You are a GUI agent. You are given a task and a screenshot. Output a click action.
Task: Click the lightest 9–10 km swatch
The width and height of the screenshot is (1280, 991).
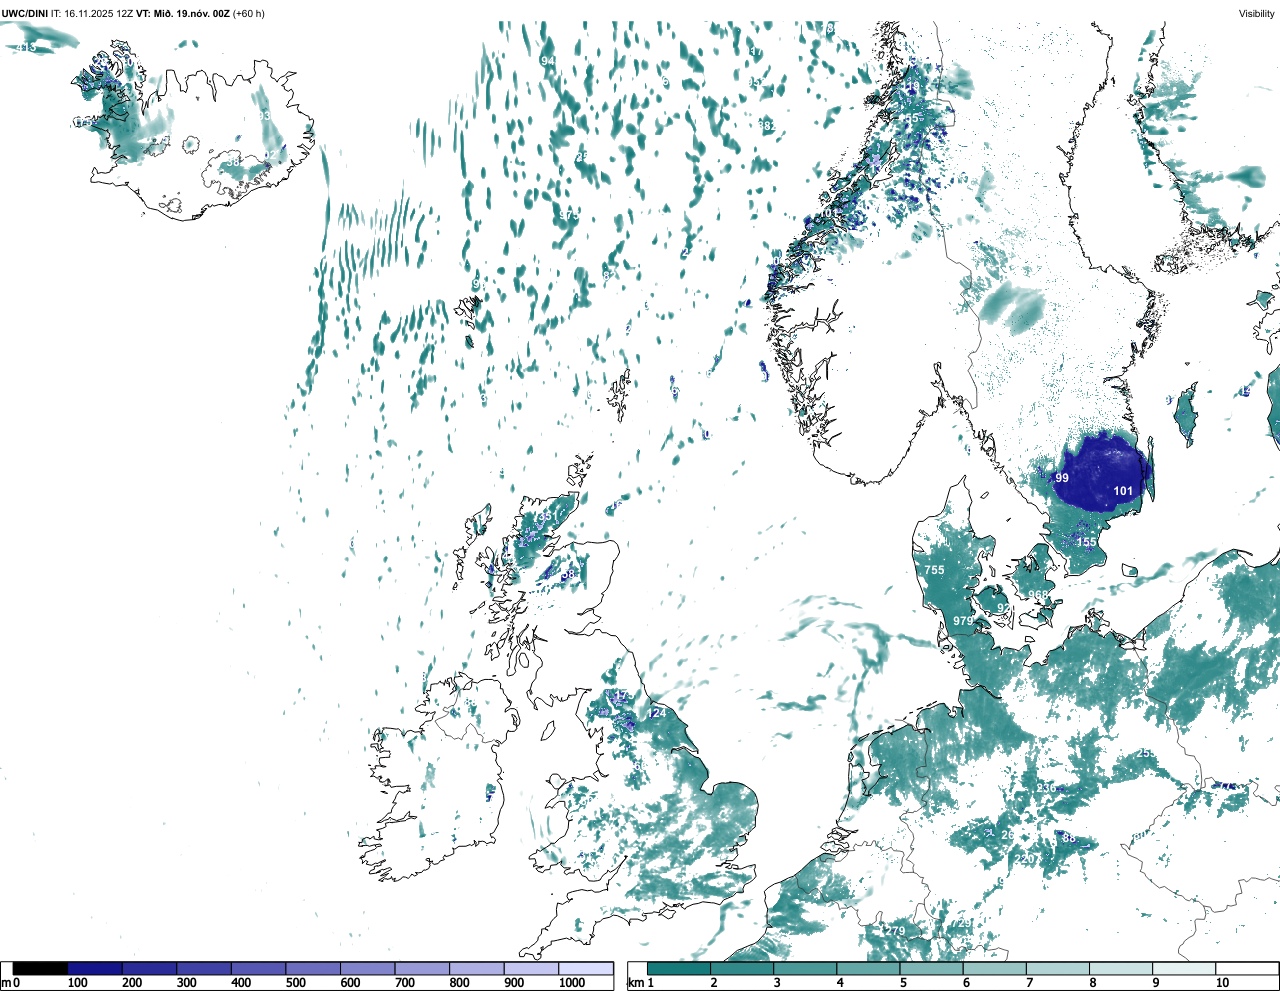coord(1185,968)
